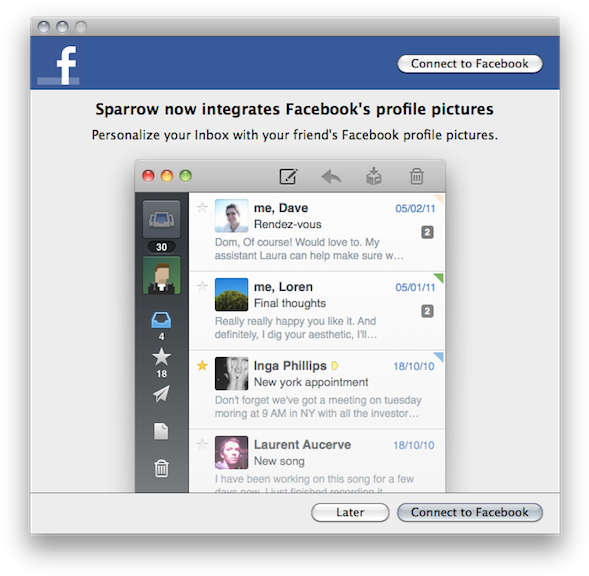Click the blue corner label on Inga's message
The image size is (589, 576).
(x=439, y=357)
